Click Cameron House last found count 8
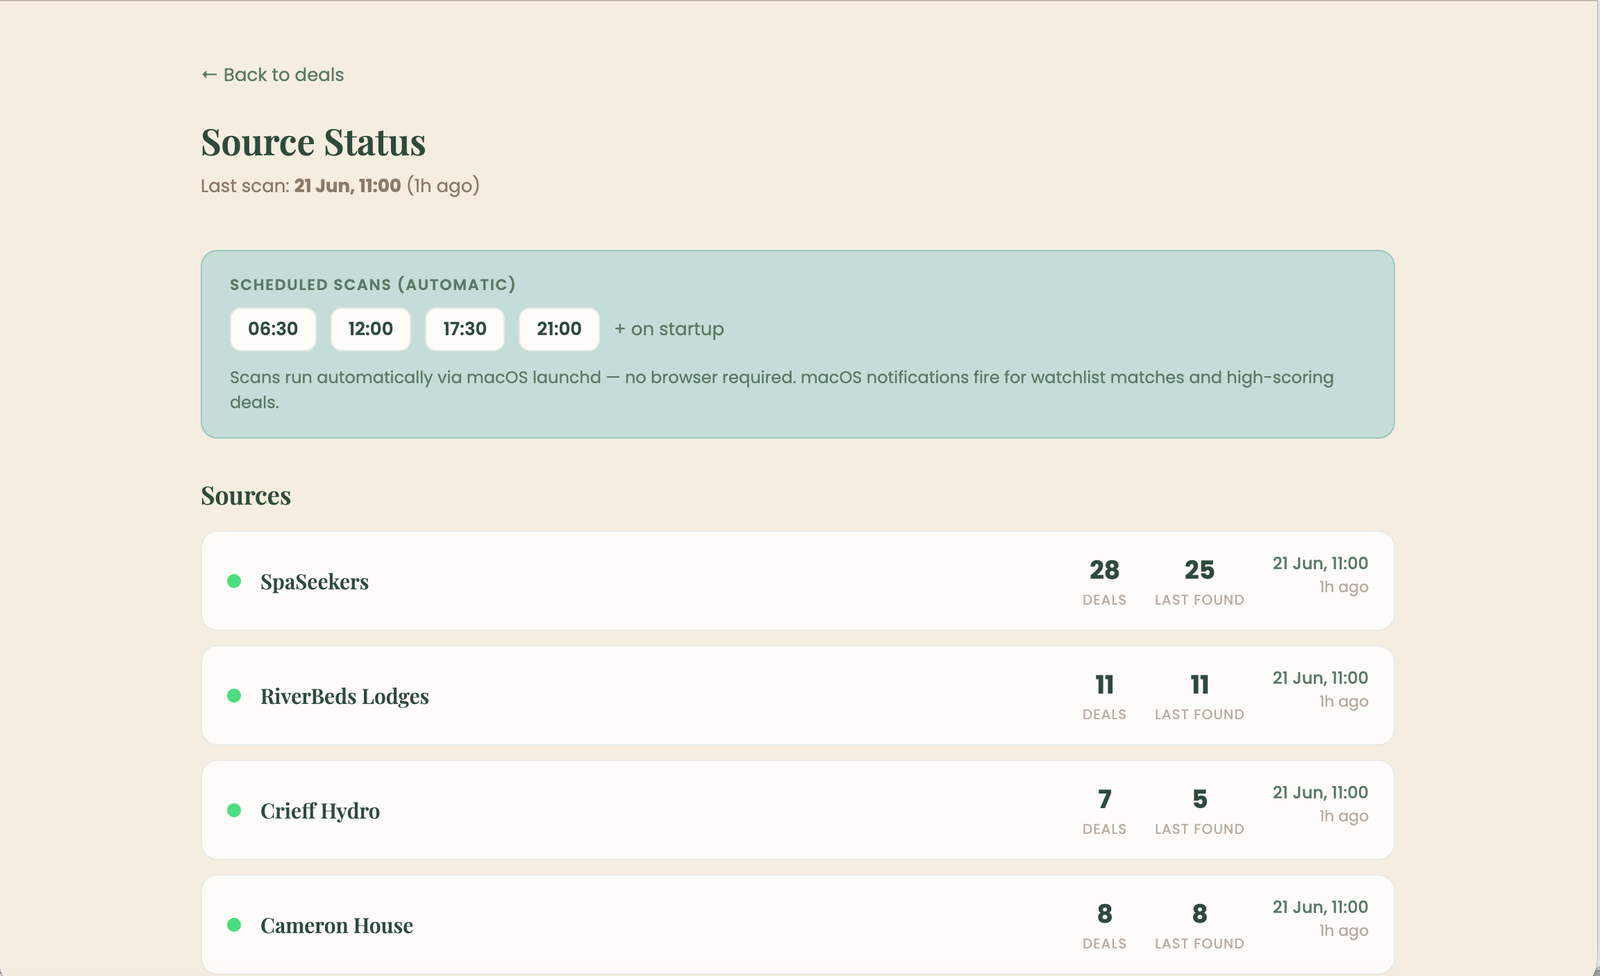The height and width of the screenshot is (976, 1600). point(1199,914)
